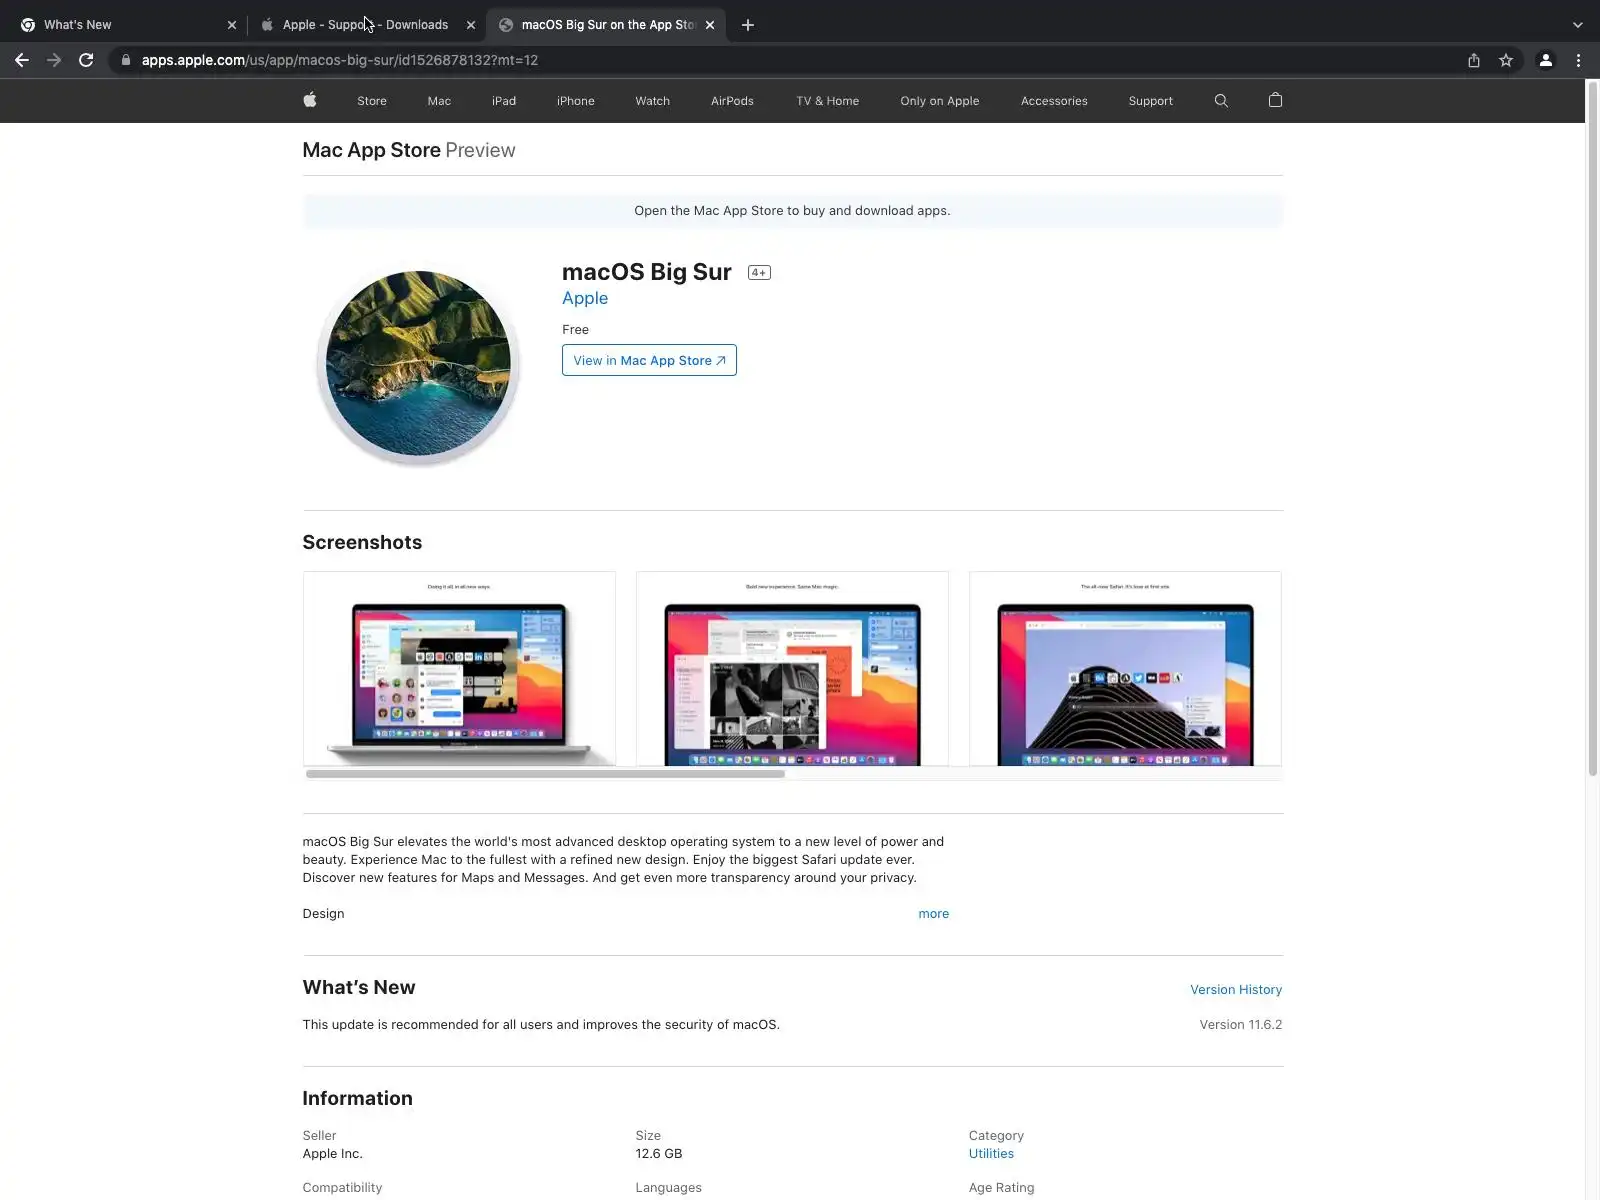This screenshot has width=1600, height=1200.
Task: Select the macOS Big Sur App Store tab
Action: (606, 25)
